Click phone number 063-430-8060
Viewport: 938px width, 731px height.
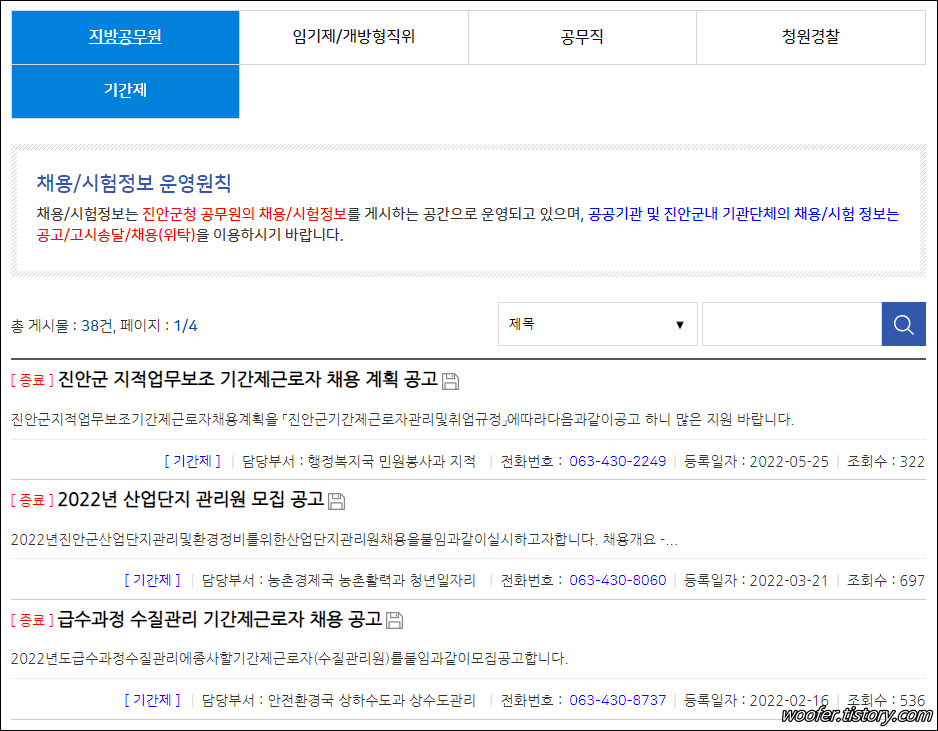[617, 580]
